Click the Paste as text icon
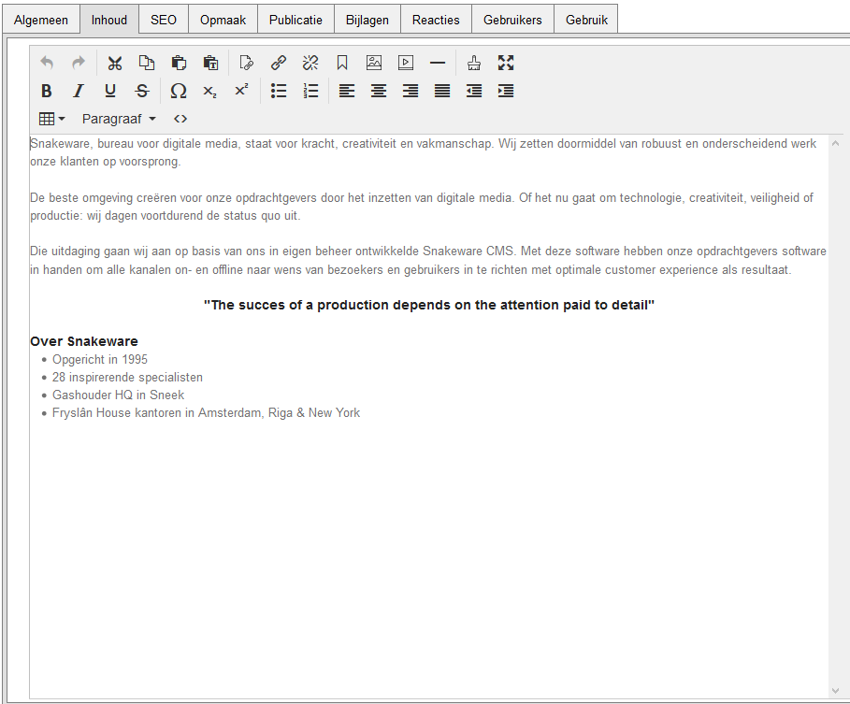This screenshot has height=704, width=850. pos(211,63)
